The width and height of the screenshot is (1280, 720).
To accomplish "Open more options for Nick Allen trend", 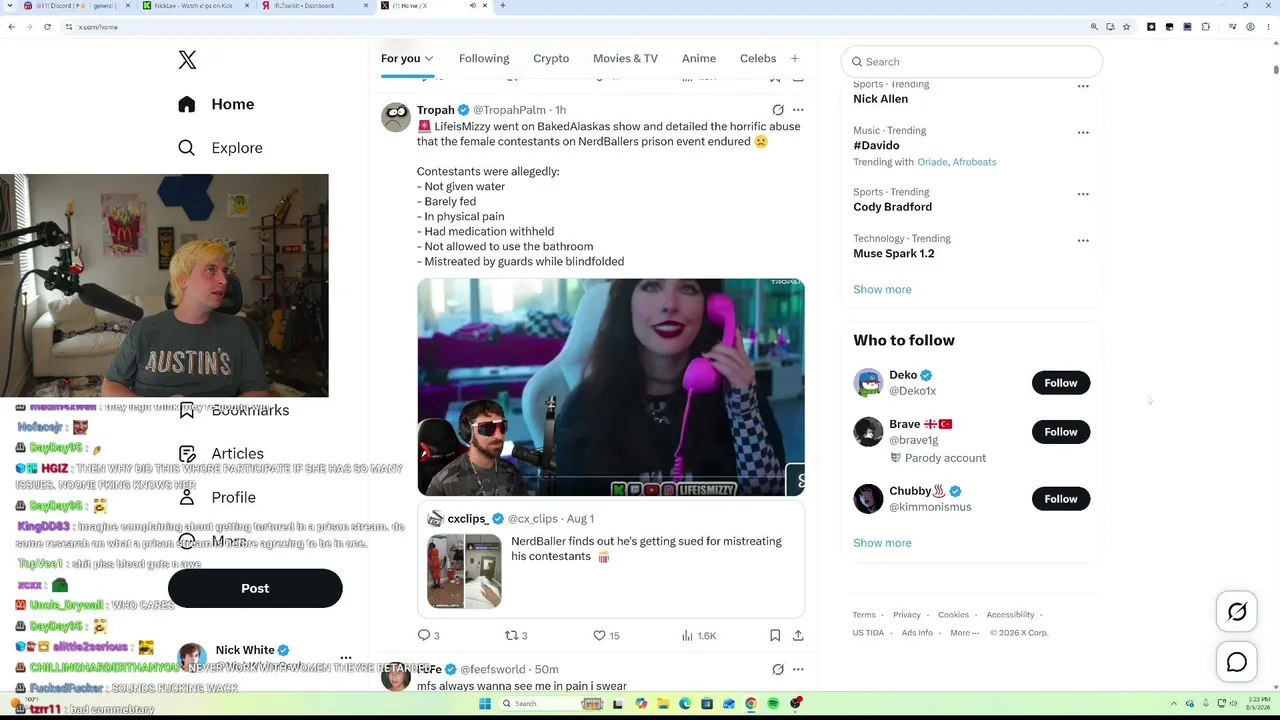I will pos(1083,87).
